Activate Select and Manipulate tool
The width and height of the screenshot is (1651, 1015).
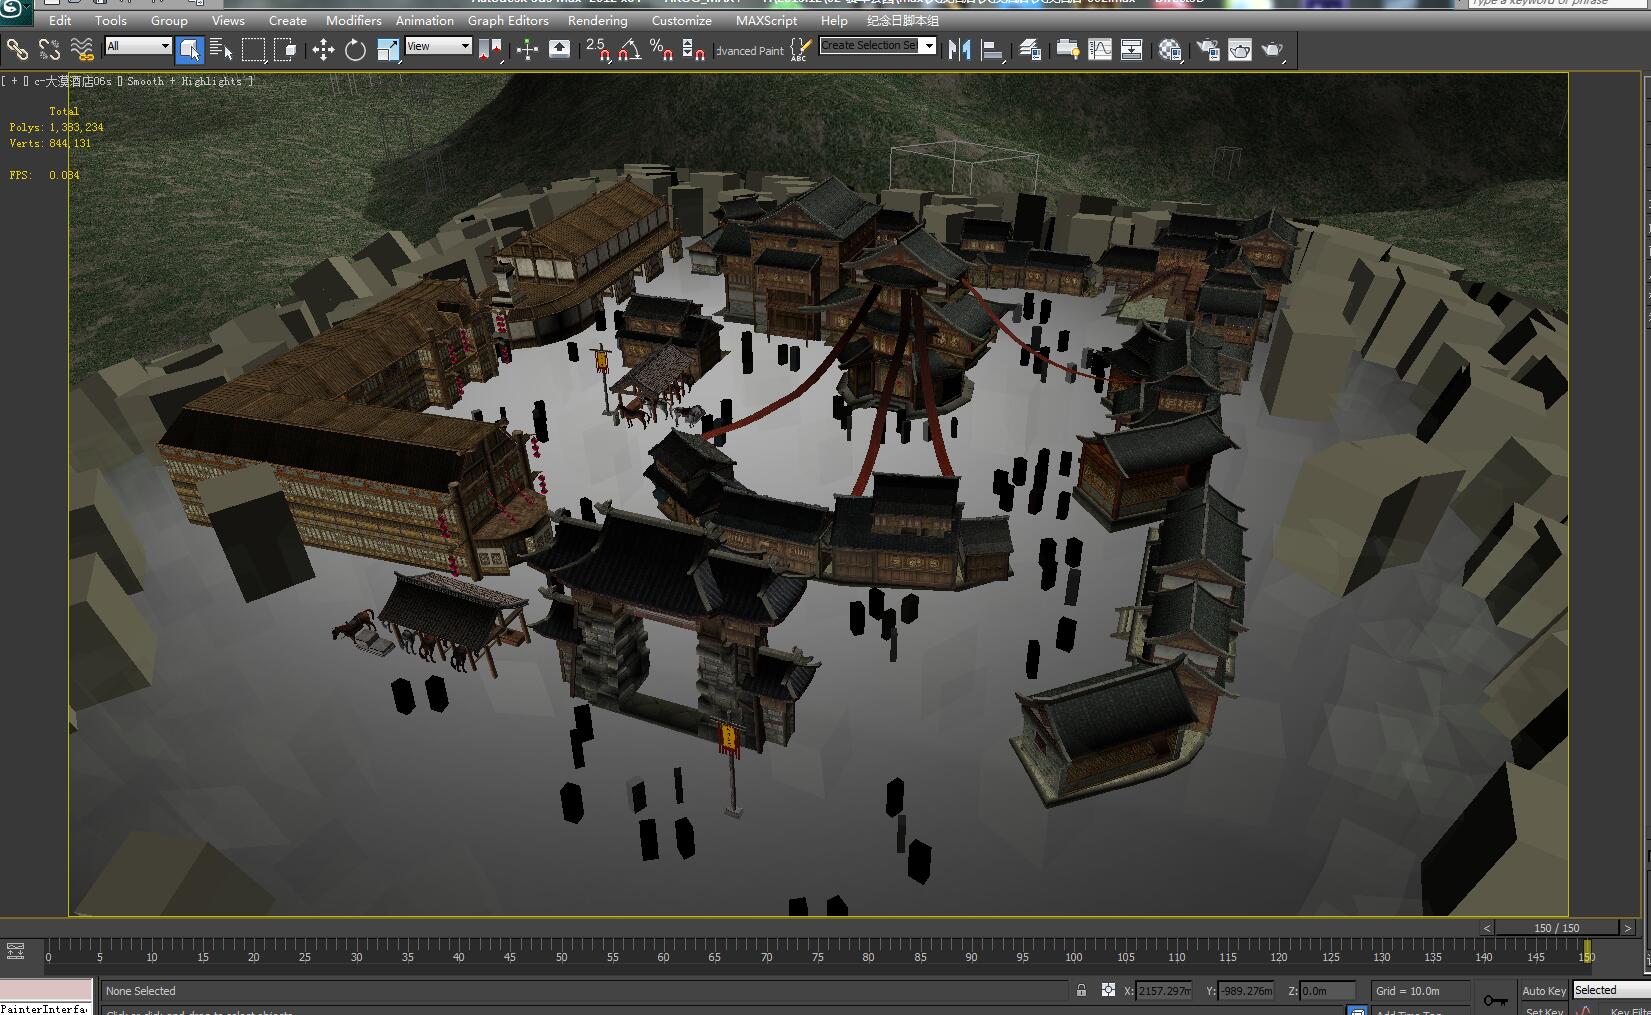click(x=527, y=49)
